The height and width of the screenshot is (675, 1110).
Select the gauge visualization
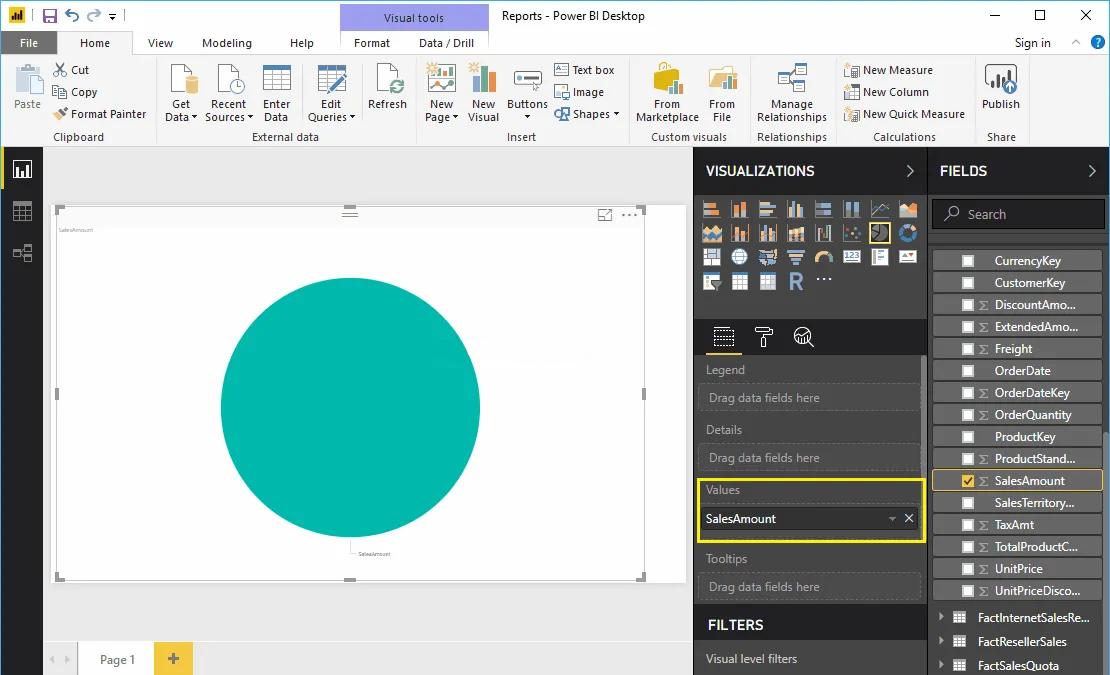(822, 256)
